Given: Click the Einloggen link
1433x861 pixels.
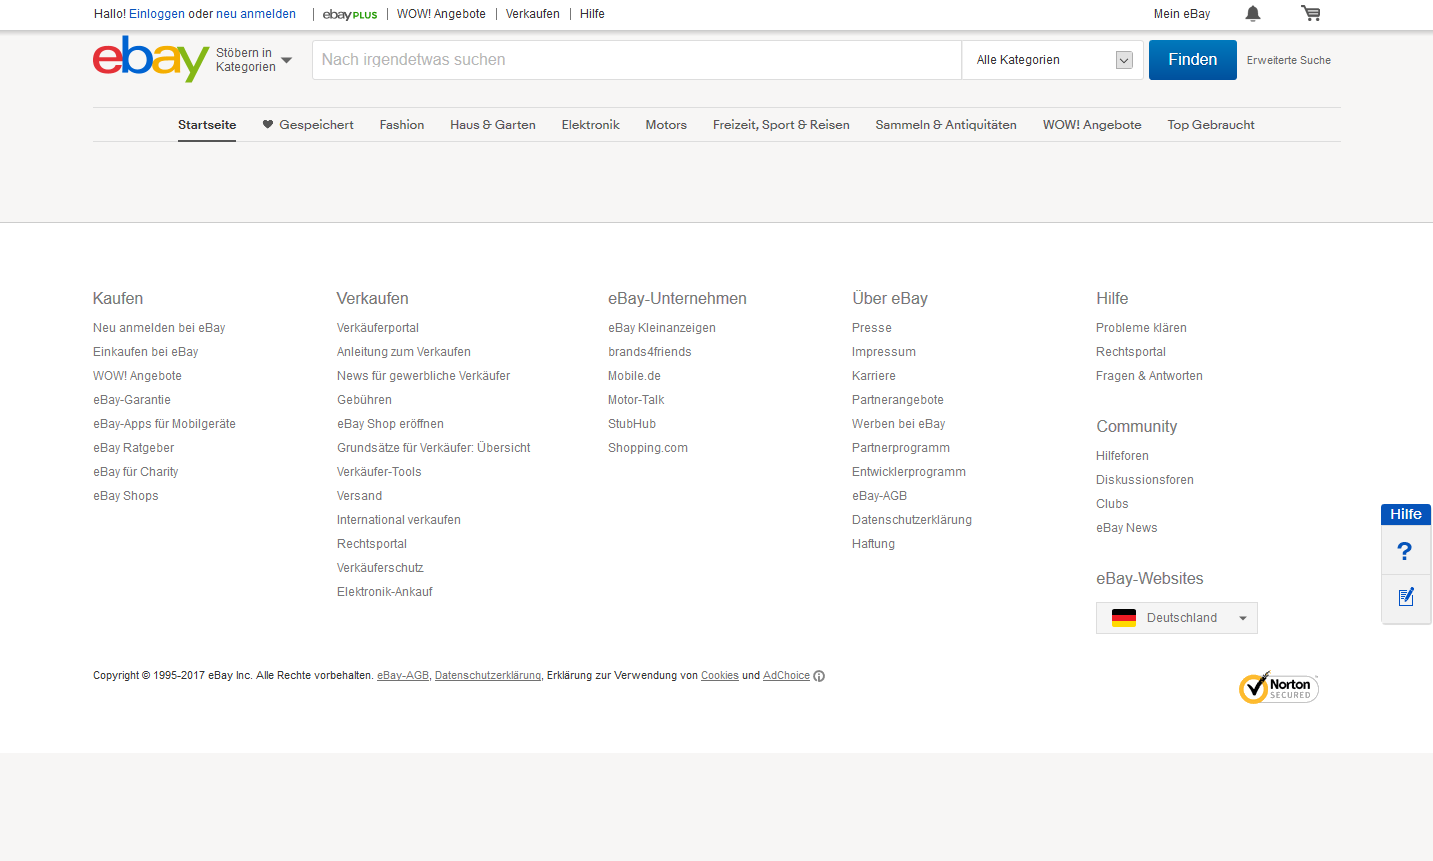Looking at the screenshot, I should pyautogui.click(x=157, y=14).
